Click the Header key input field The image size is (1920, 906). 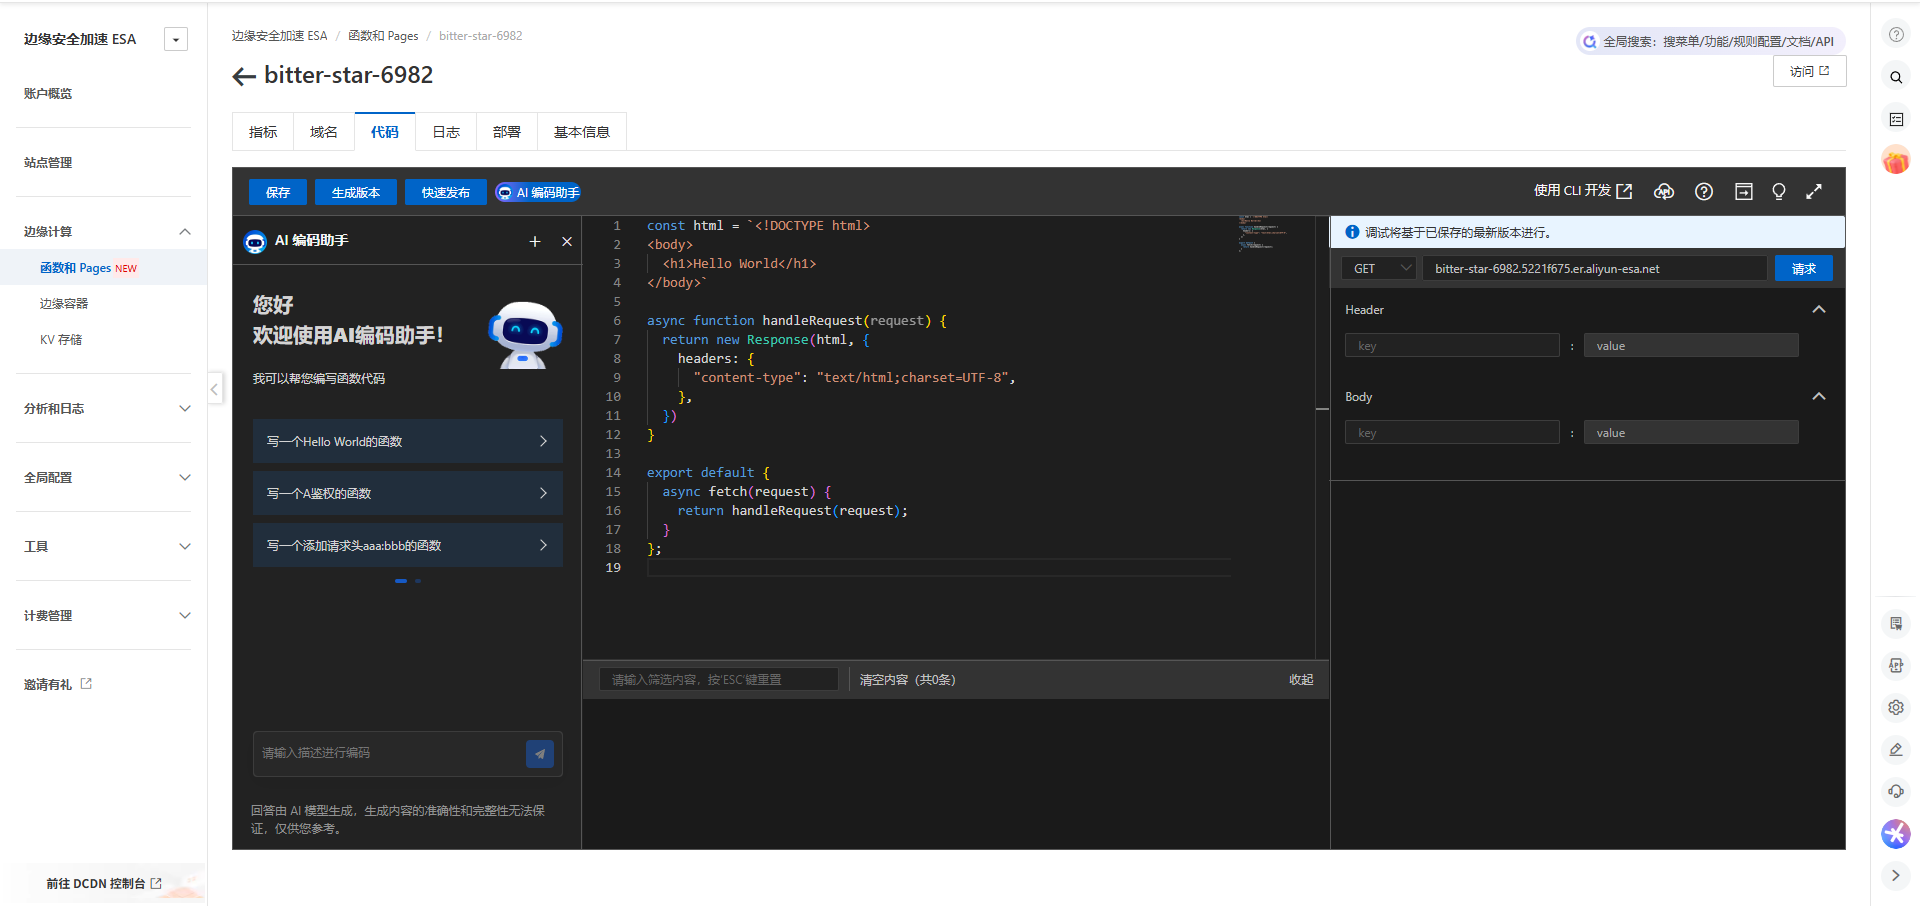tap(1452, 346)
